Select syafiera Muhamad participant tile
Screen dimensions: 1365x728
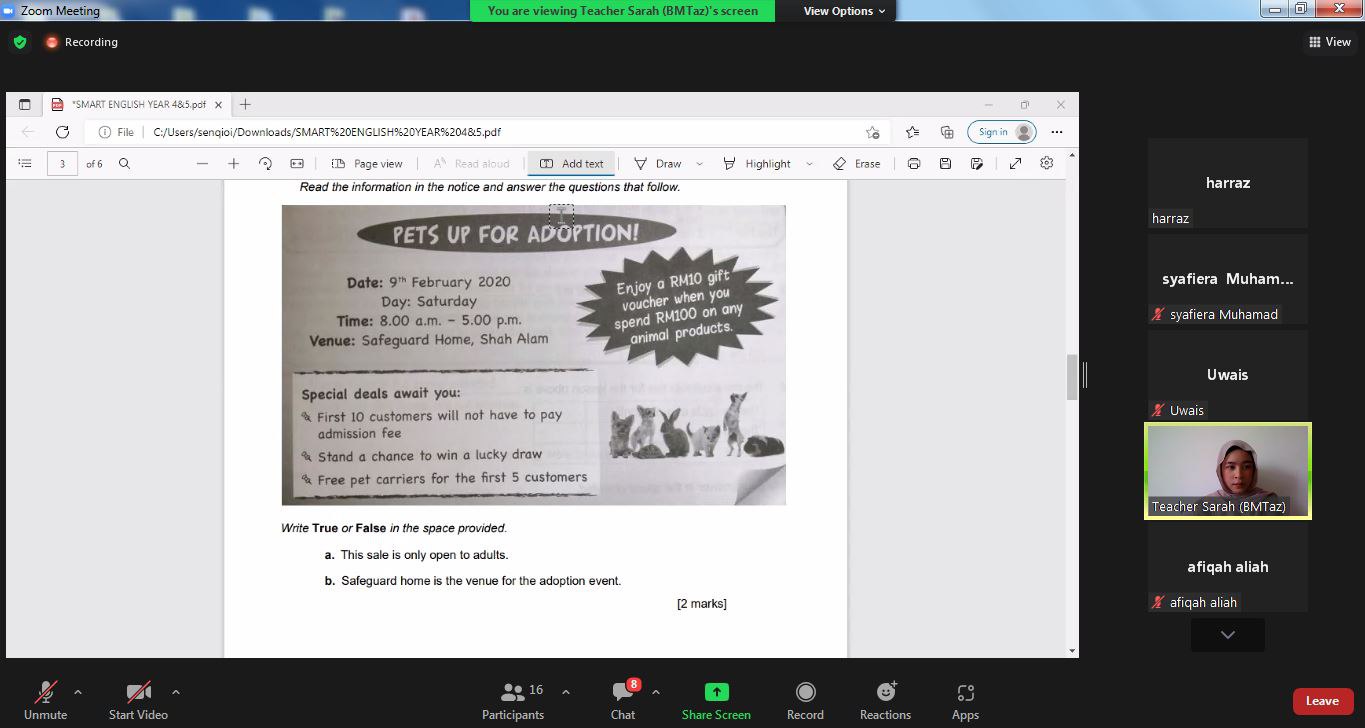1228,279
